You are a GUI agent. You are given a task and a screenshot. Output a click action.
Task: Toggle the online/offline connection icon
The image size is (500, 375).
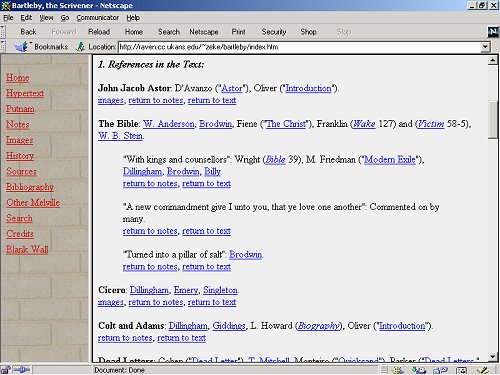pyautogui.click(x=22, y=370)
